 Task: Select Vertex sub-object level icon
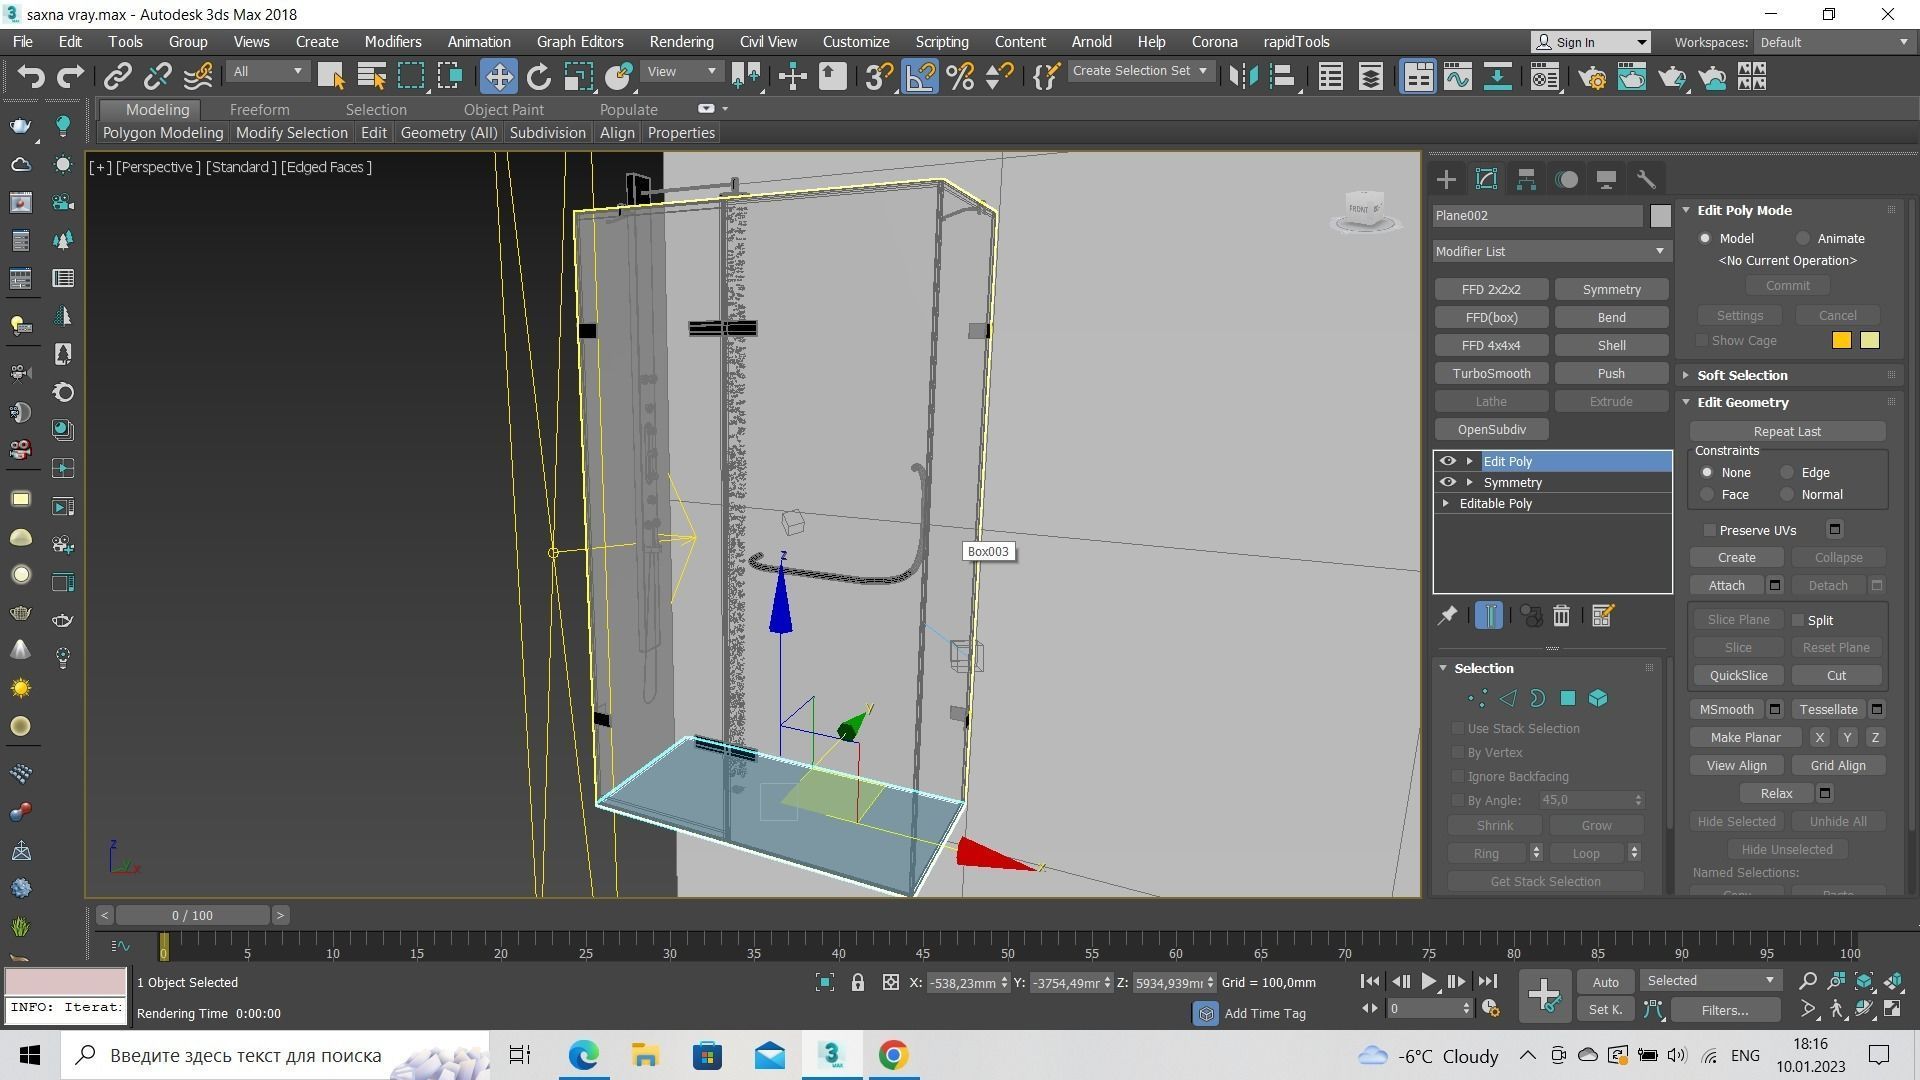point(1477,698)
